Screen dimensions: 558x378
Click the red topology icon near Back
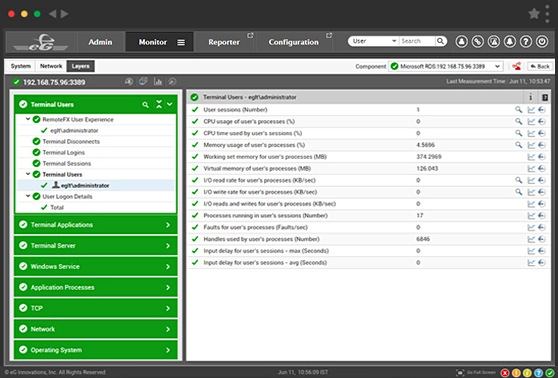516,66
